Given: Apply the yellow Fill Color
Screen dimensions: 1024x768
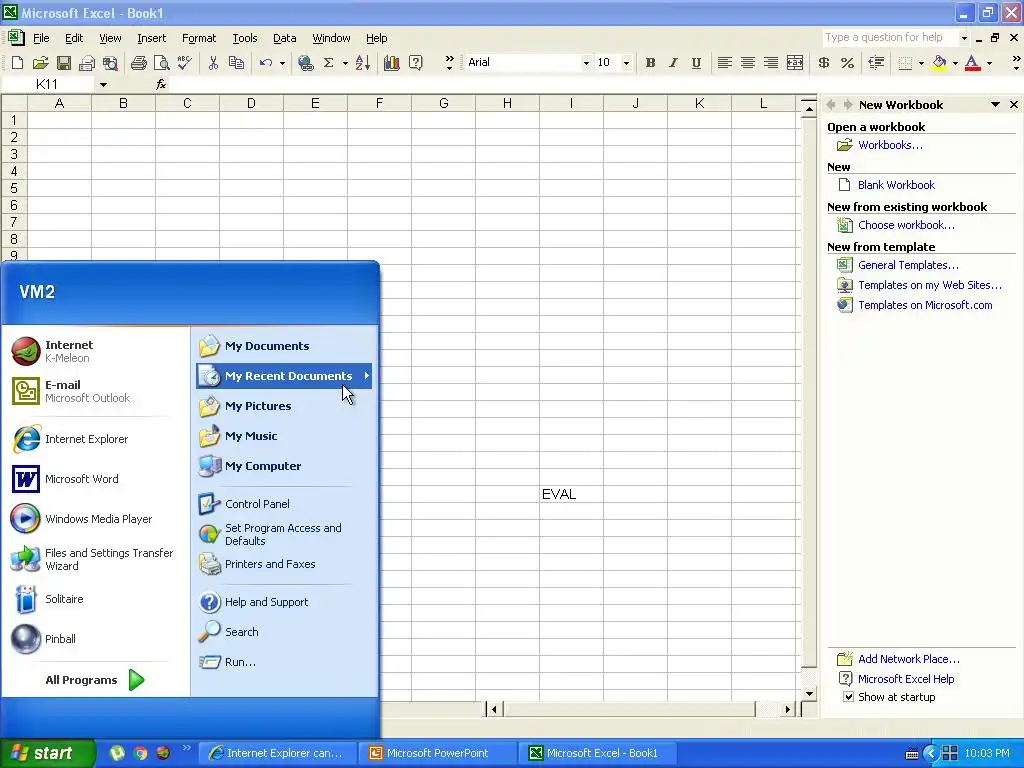Looking at the screenshot, I should point(939,63).
